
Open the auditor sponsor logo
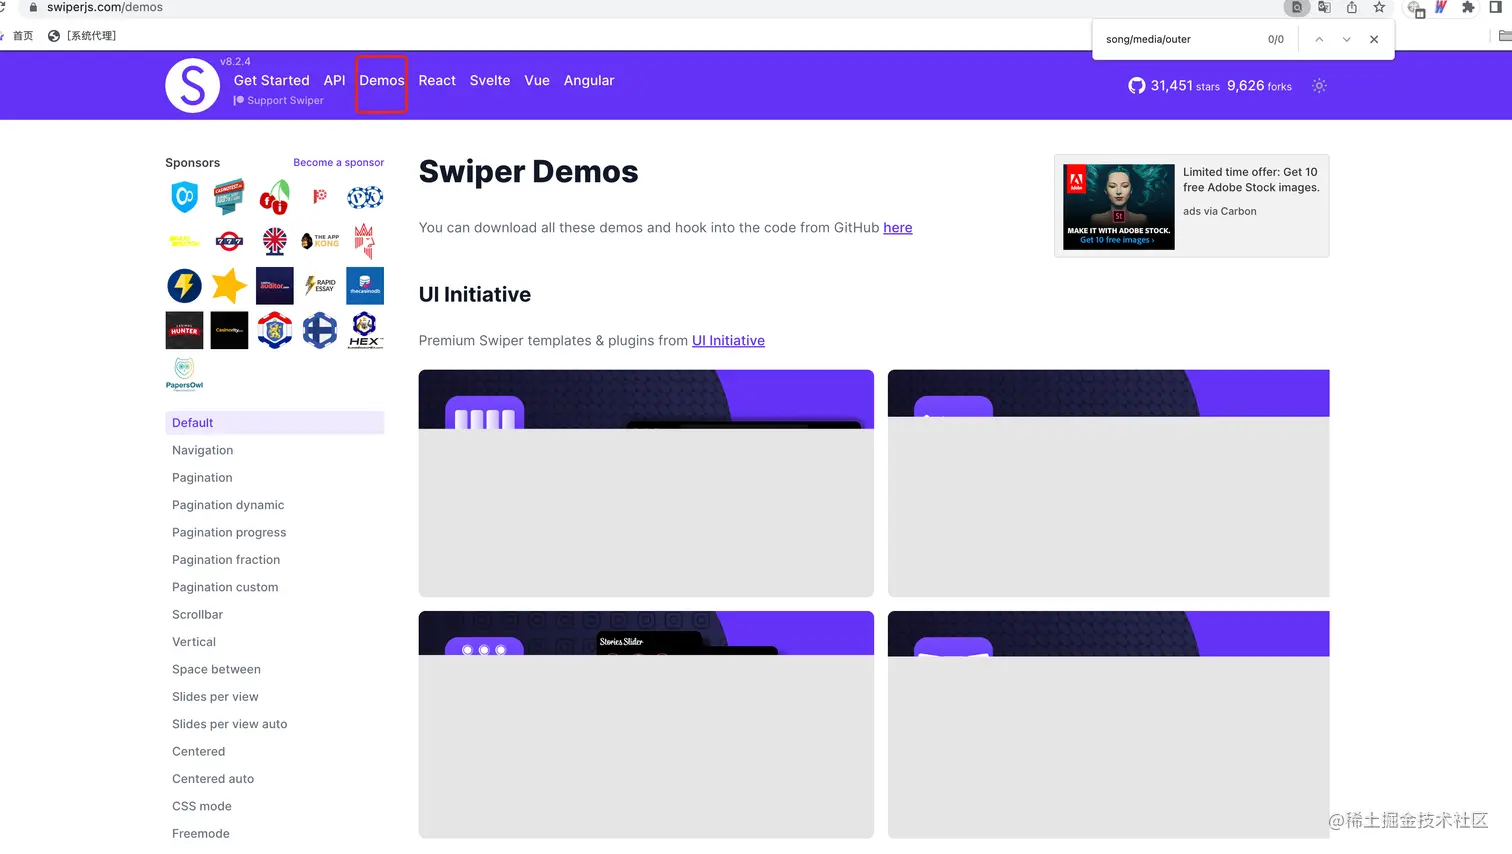pyautogui.click(x=275, y=286)
